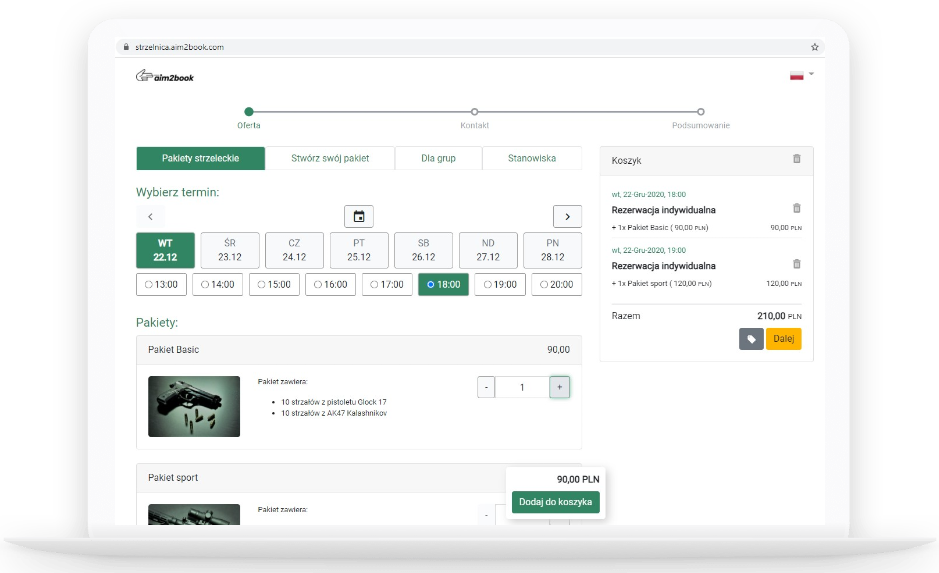The image size is (939, 573).
Task: Click the 'Wybierz termin:' heading
Action: 177,192
